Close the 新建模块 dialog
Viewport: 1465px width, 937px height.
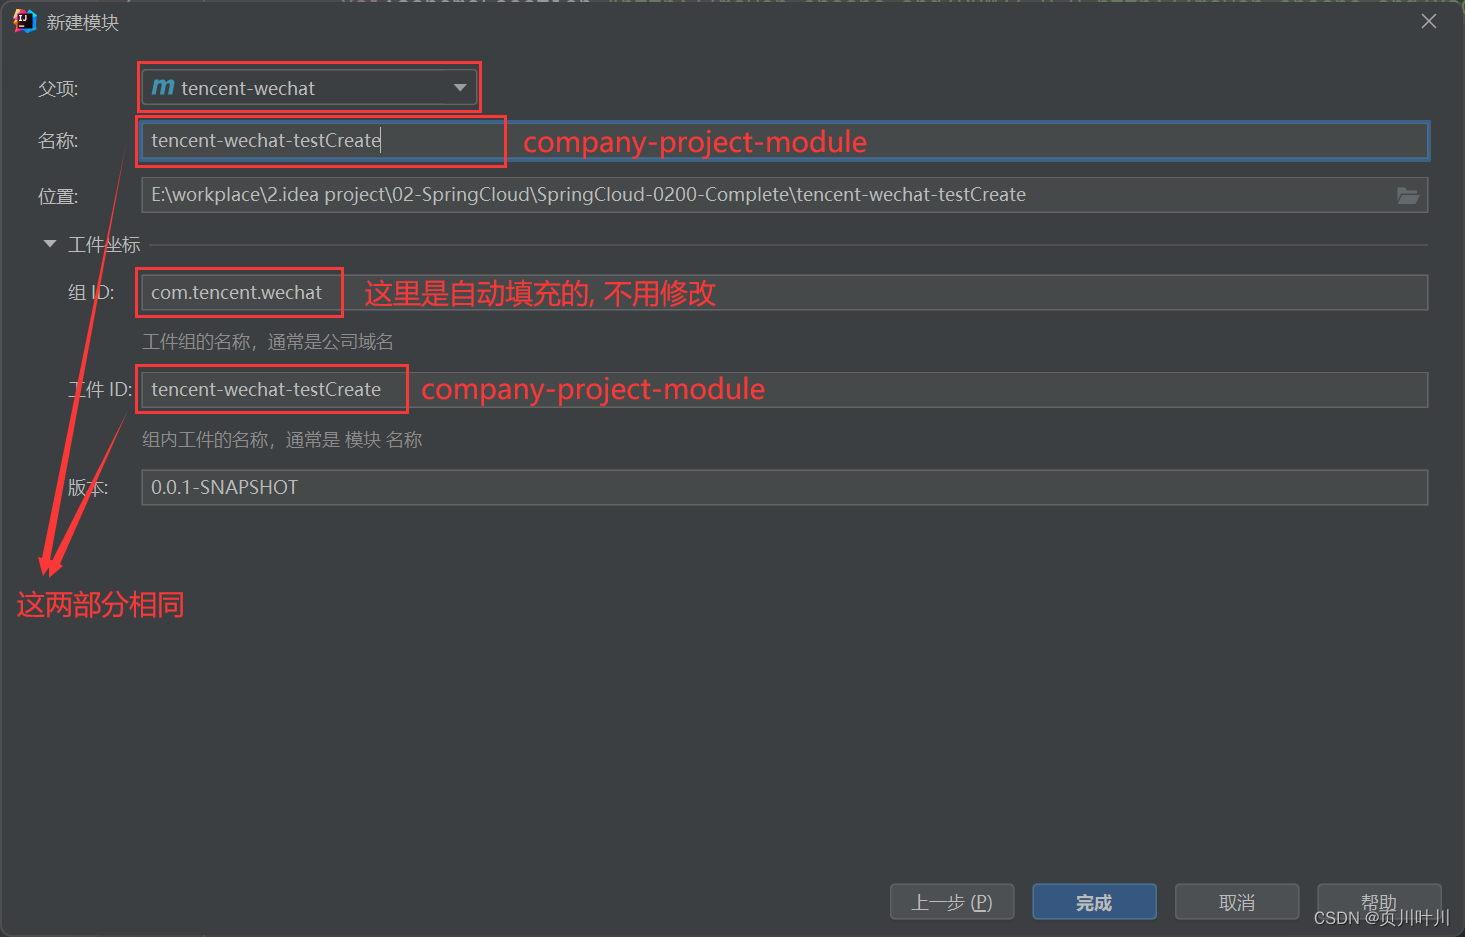[1429, 21]
